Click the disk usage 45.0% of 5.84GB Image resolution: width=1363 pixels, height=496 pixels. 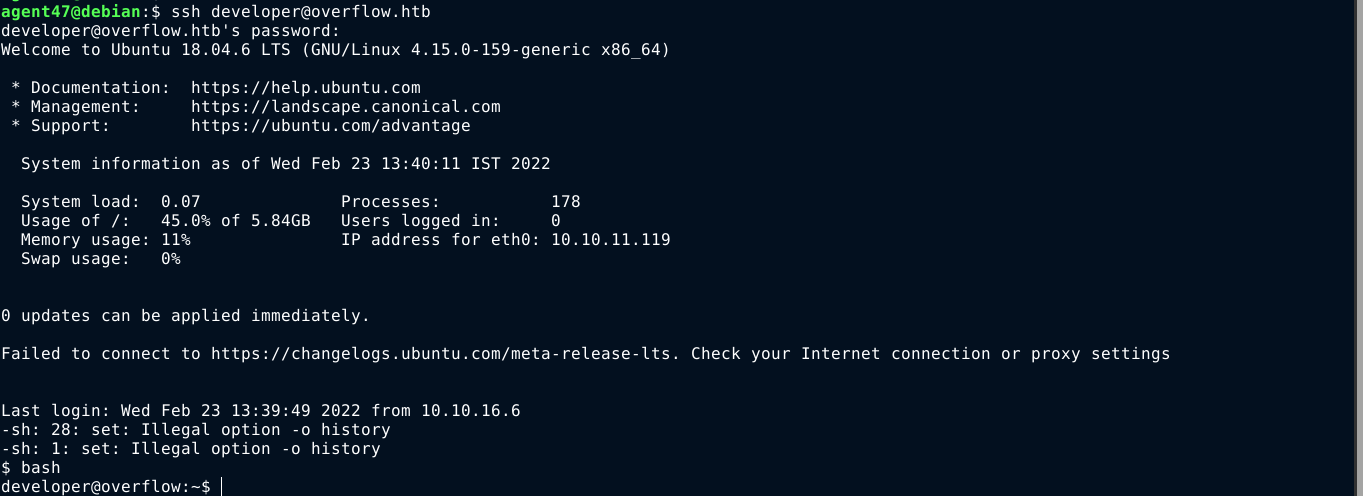[x=235, y=221]
